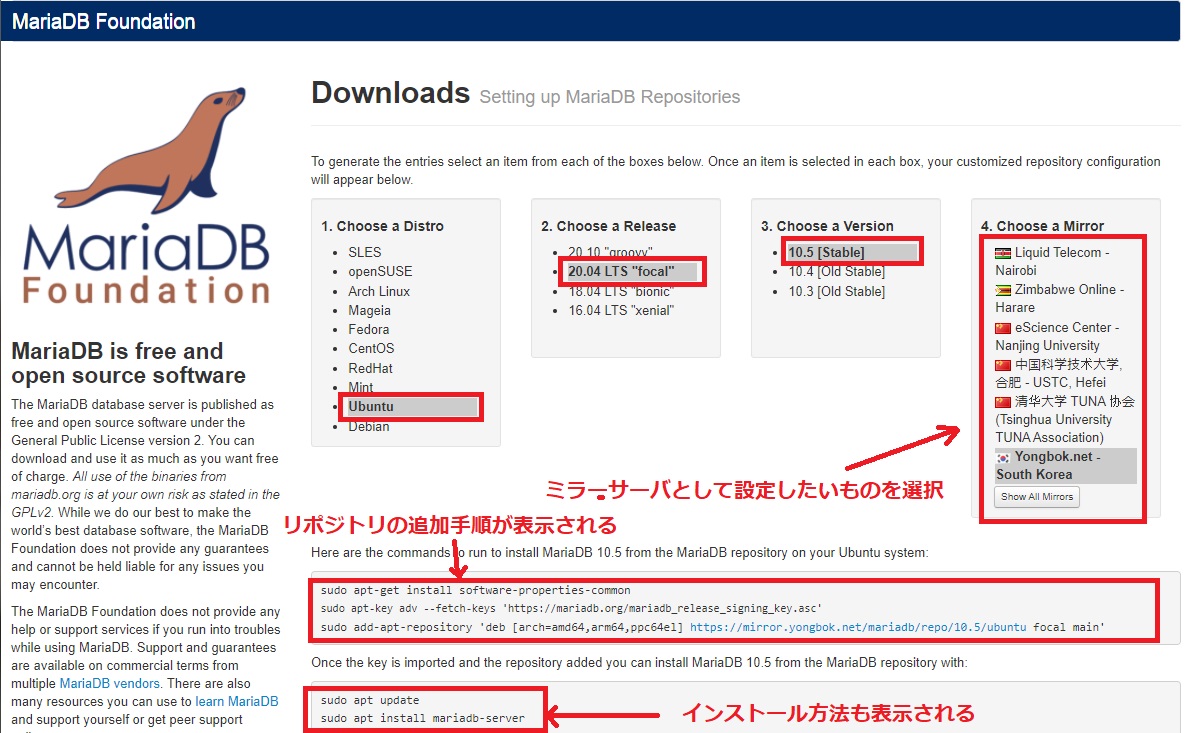Select the 20.04 LTS "focal" release
The width and height of the screenshot is (1187, 733).
coord(633,271)
